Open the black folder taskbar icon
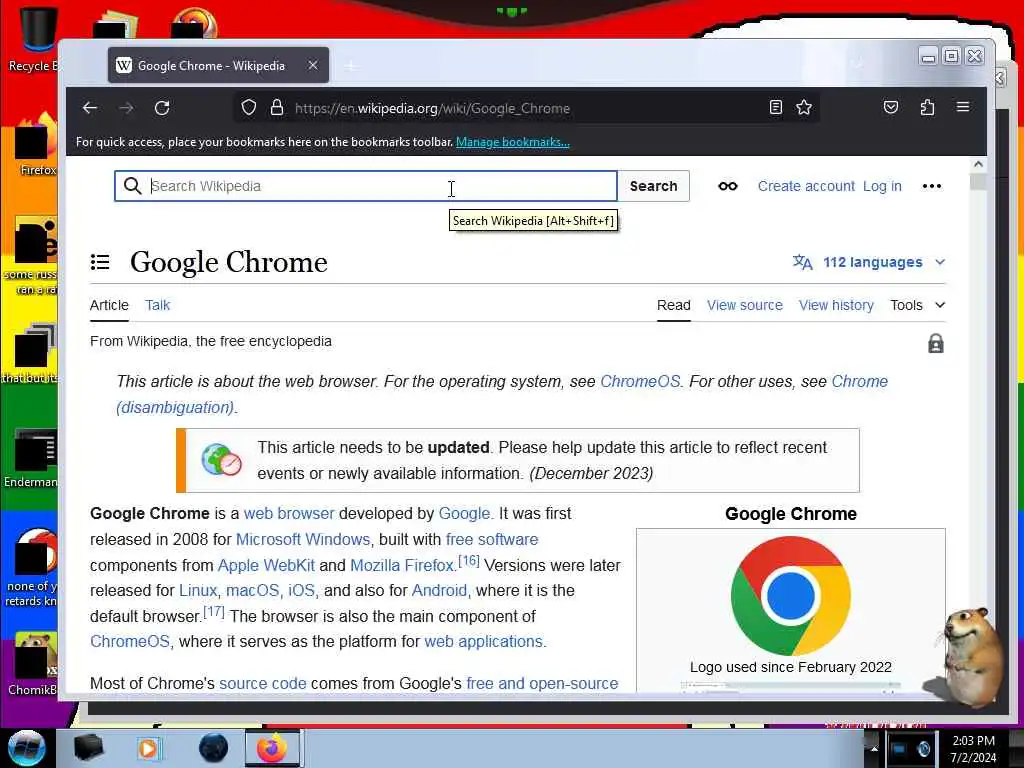The height and width of the screenshot is (768, 1024). 88,748
